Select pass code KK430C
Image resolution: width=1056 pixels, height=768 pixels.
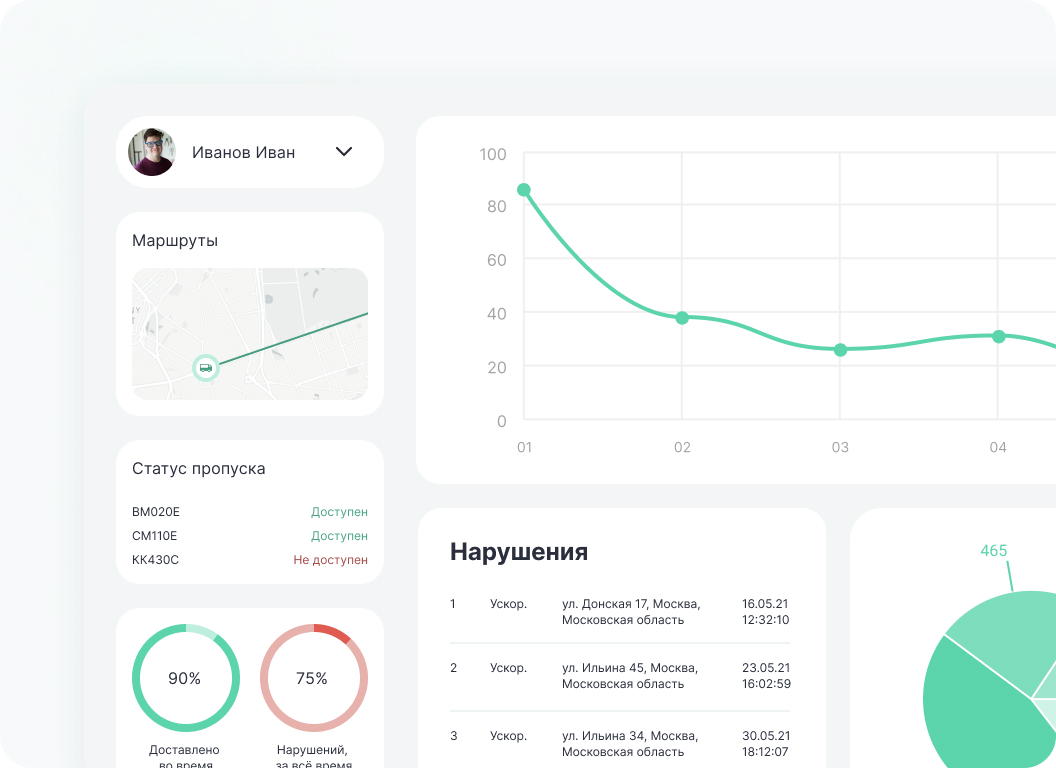coord(156,560)
